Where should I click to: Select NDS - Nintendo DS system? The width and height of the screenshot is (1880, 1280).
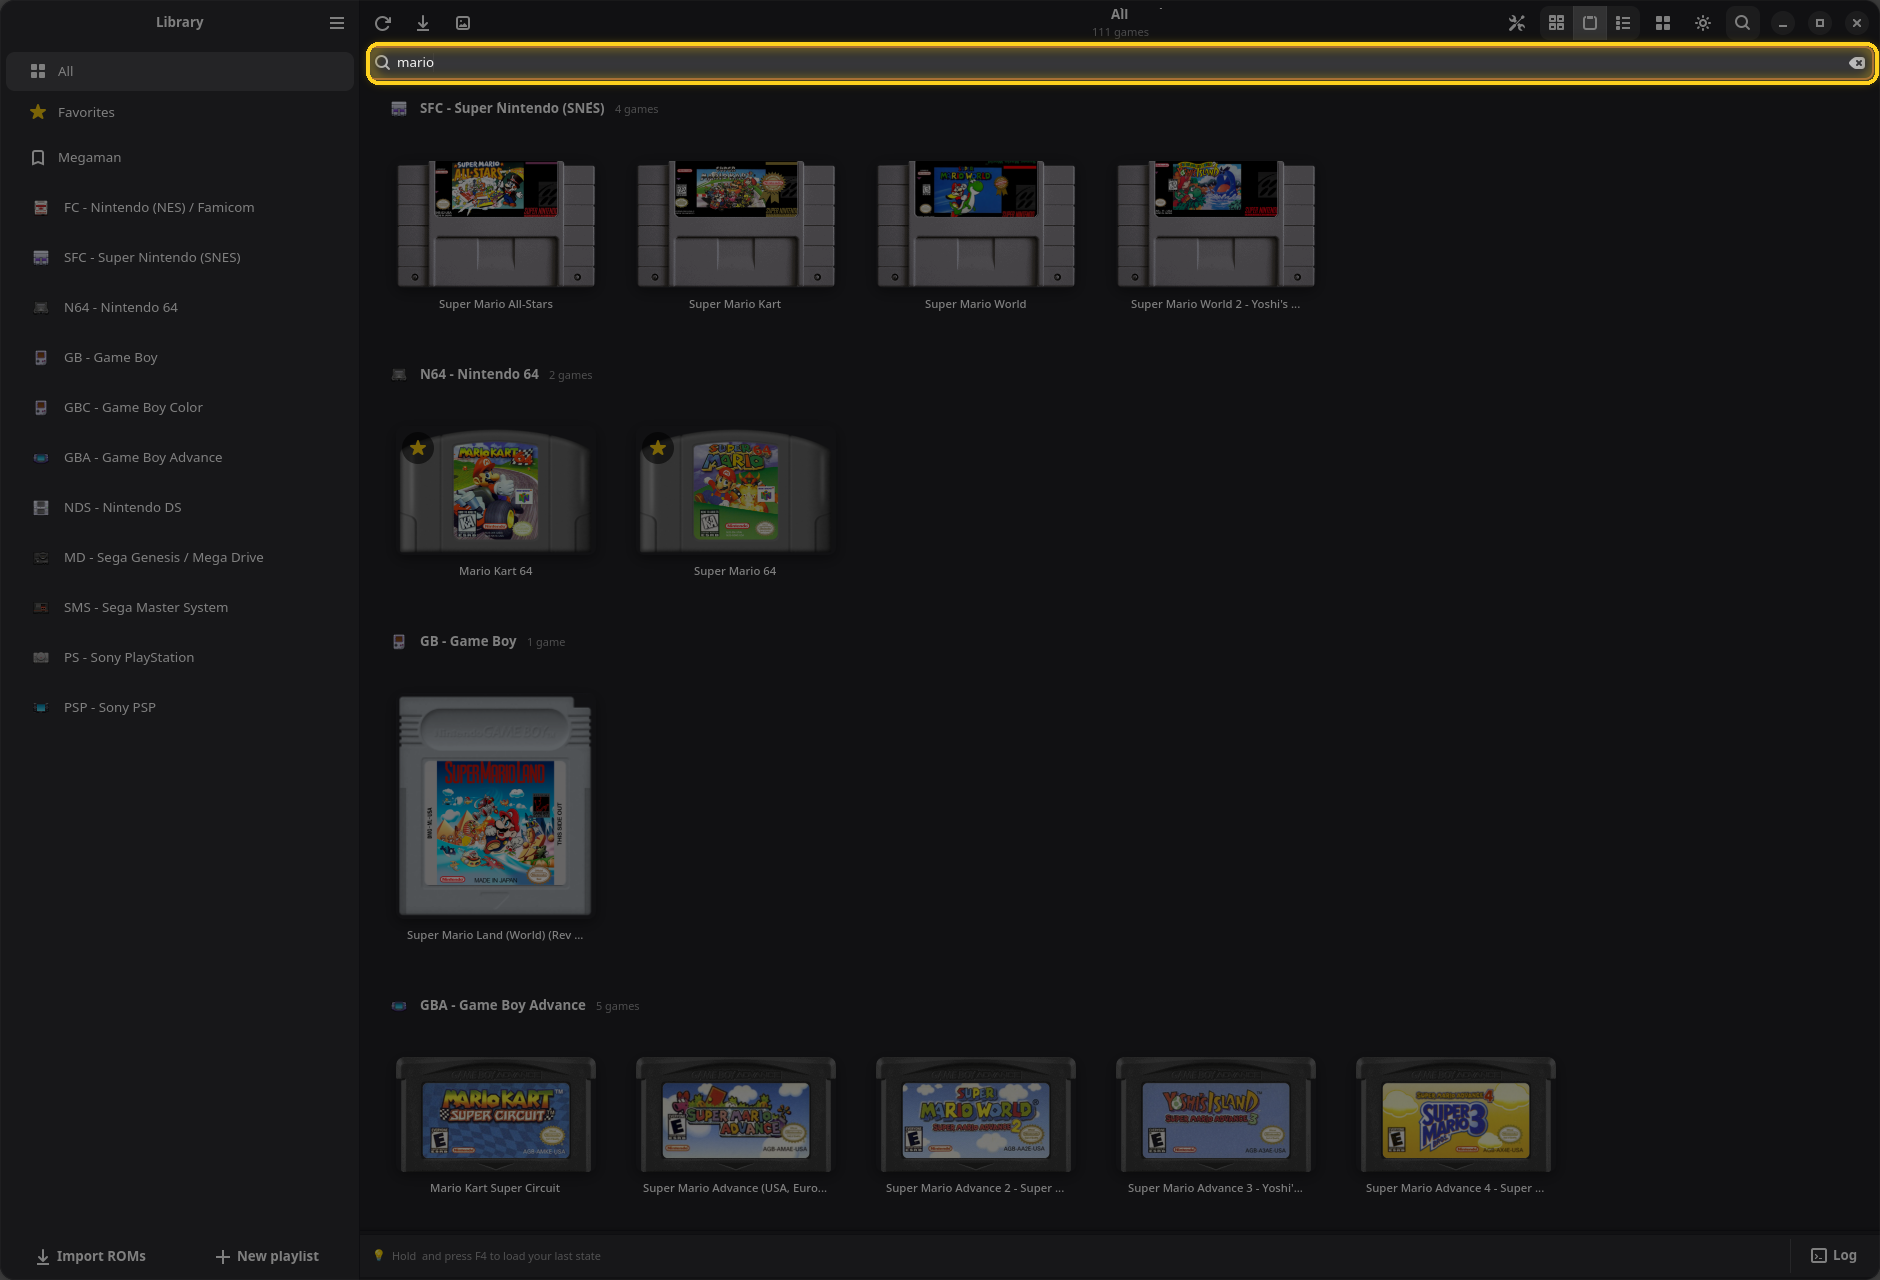(180, 507)
